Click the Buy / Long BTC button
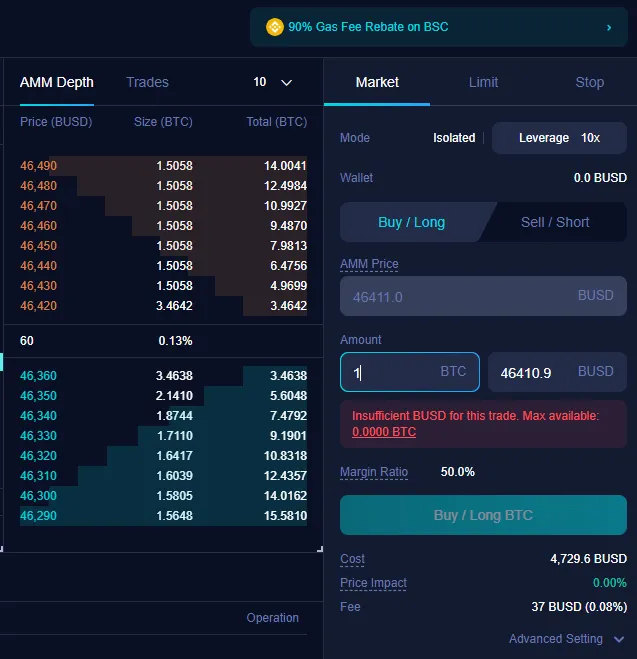 pyautogui.click(x=483, y=515)
